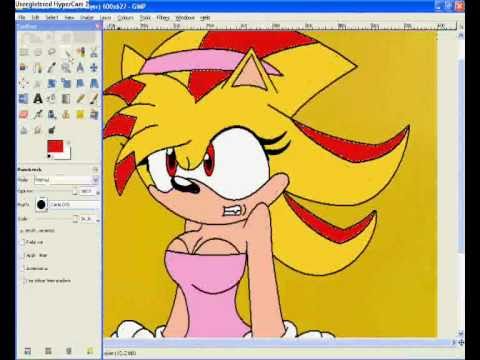
Task: Click the red foreground color swatch
Action: (x=55, y=146)
